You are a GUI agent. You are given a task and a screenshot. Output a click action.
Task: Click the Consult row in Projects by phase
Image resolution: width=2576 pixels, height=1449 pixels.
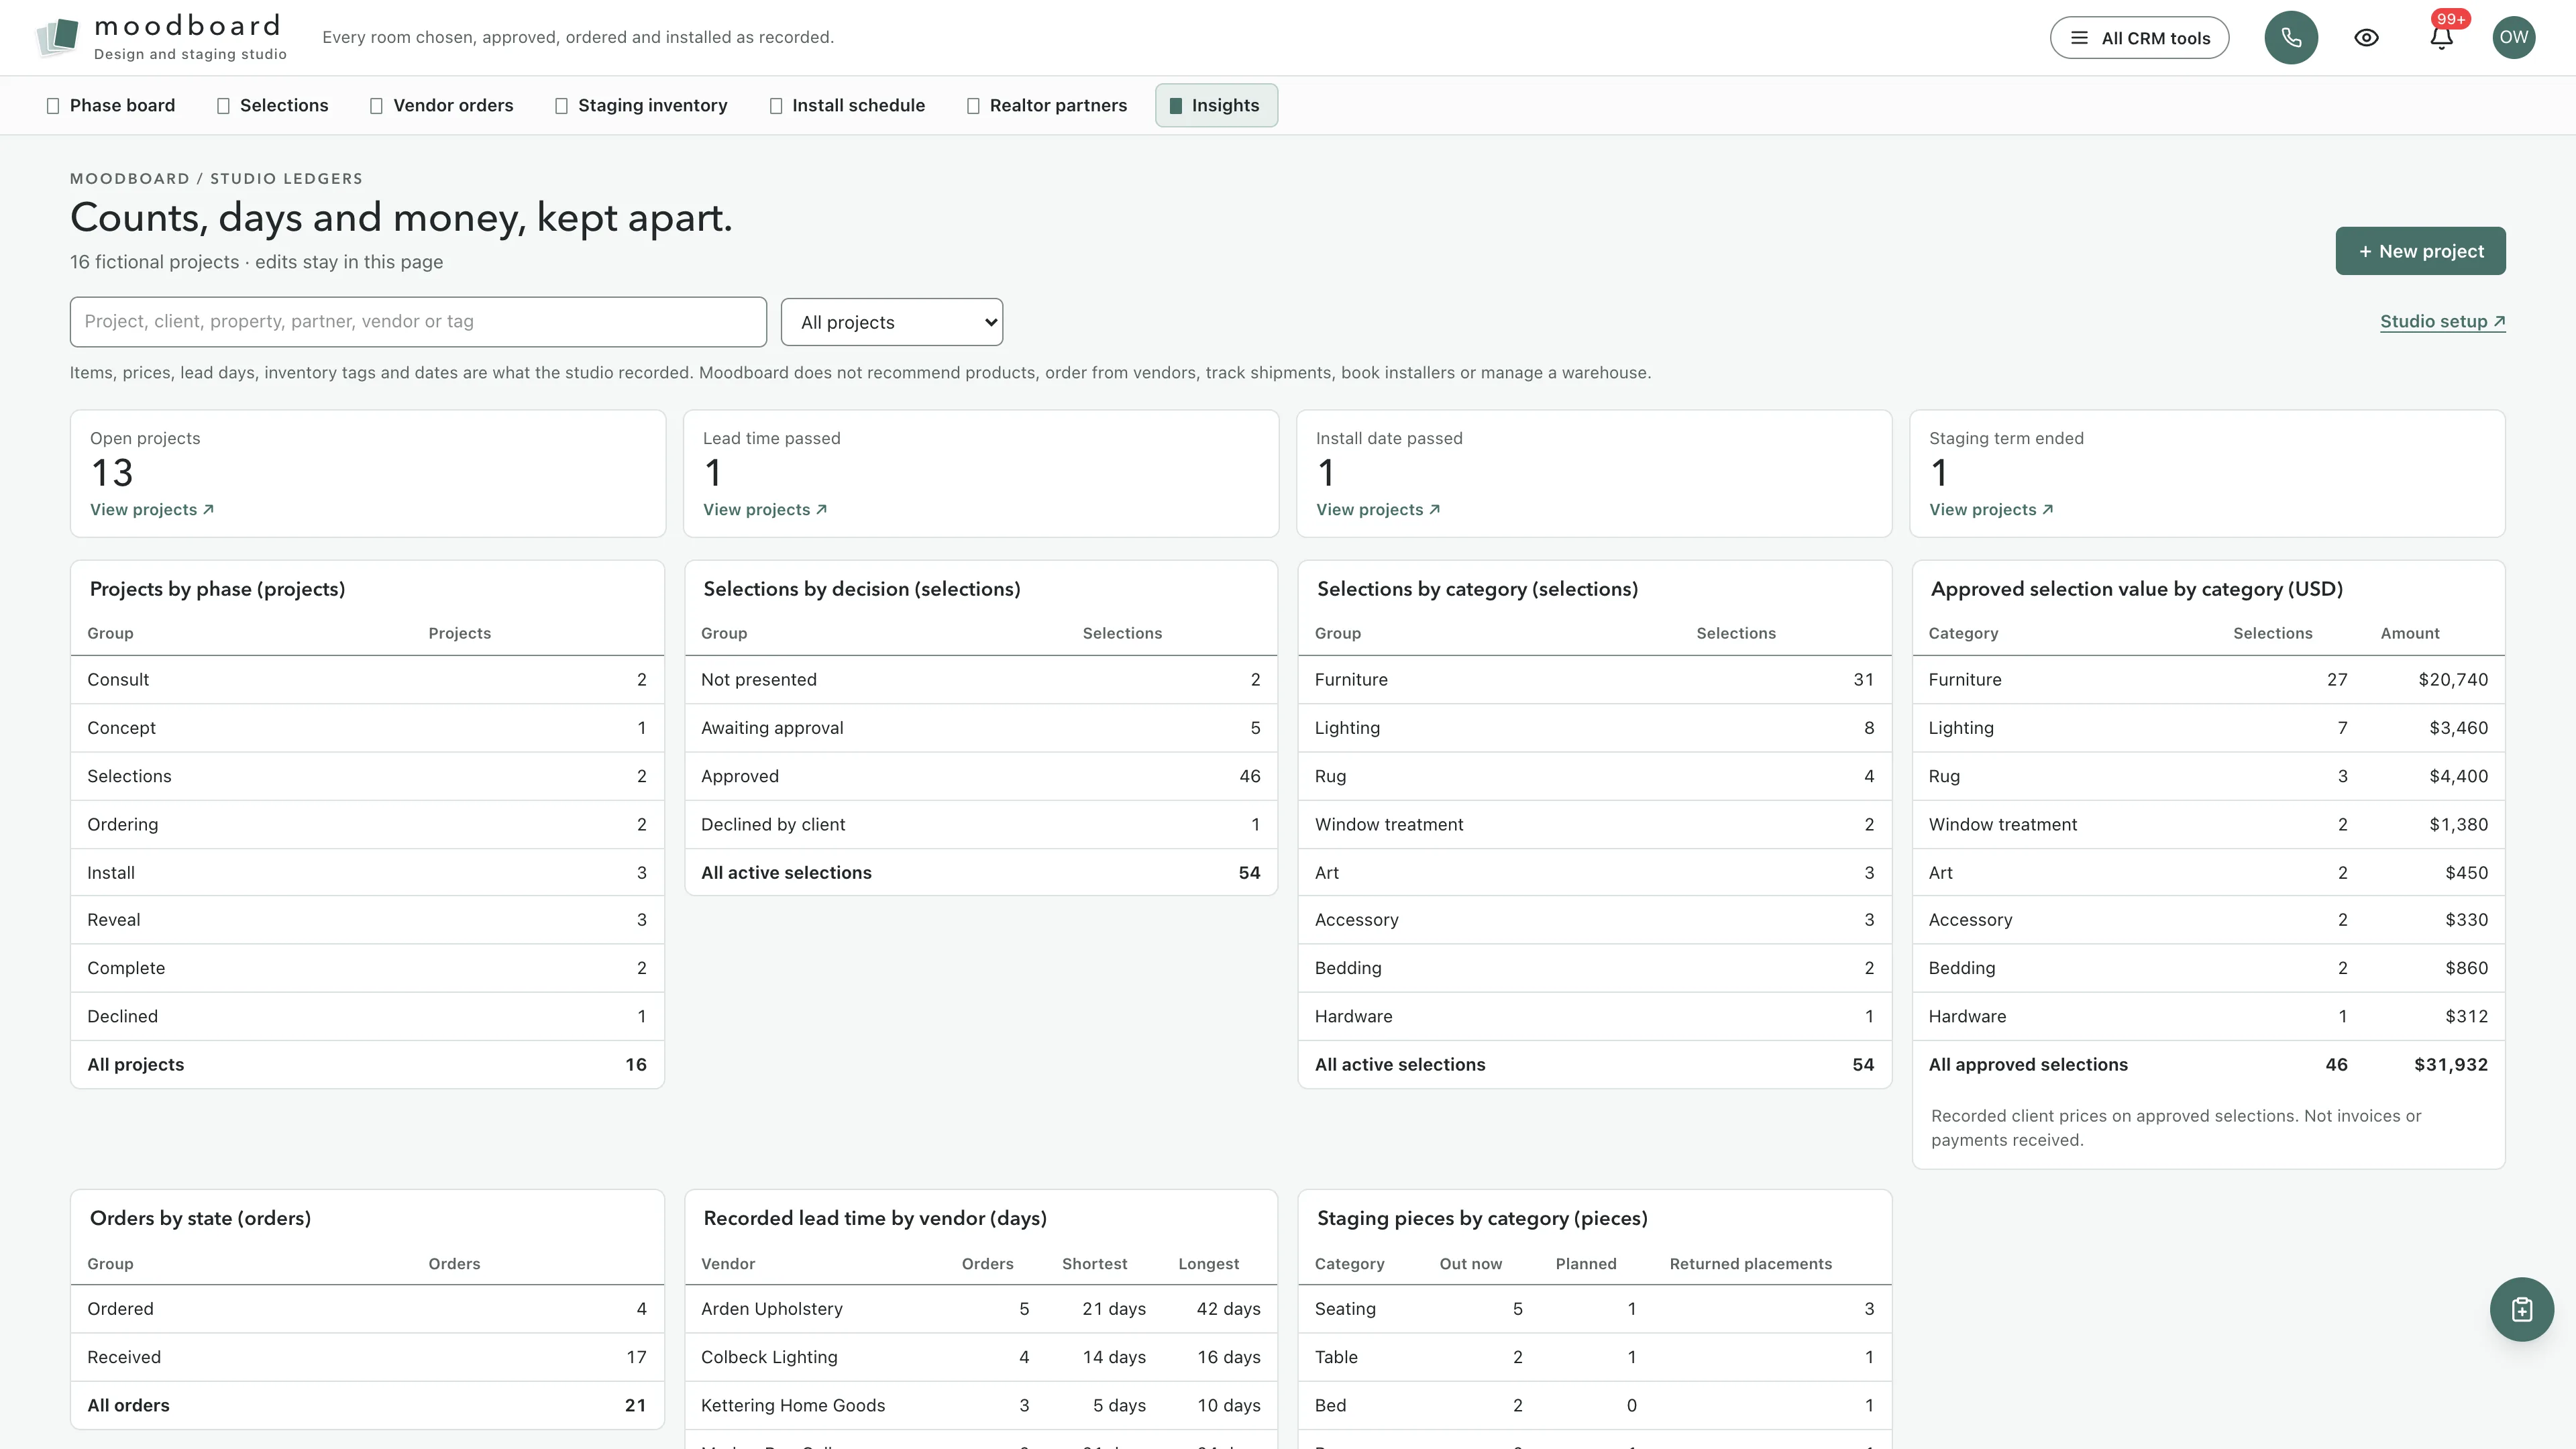pyautogui.click(x=367, y=680)
